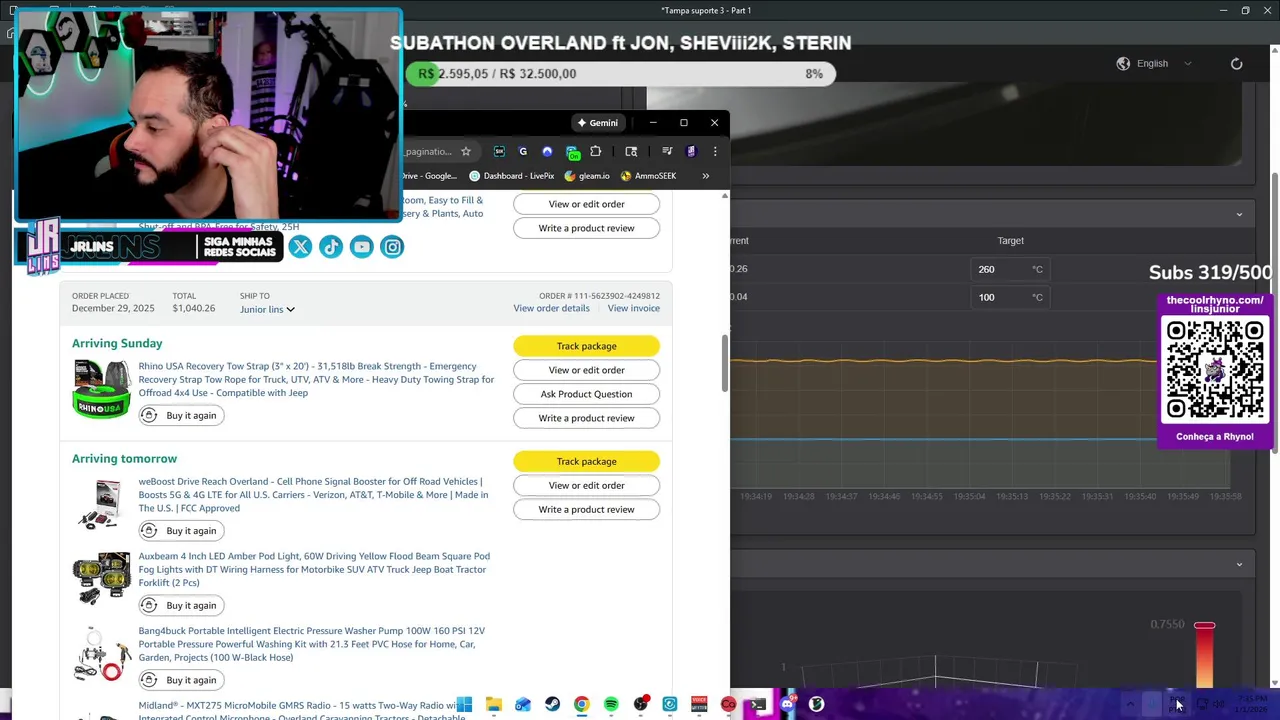1280x720 pixels.
Task: Track package for the Rhino tow strap
Action: pos(586,346)
